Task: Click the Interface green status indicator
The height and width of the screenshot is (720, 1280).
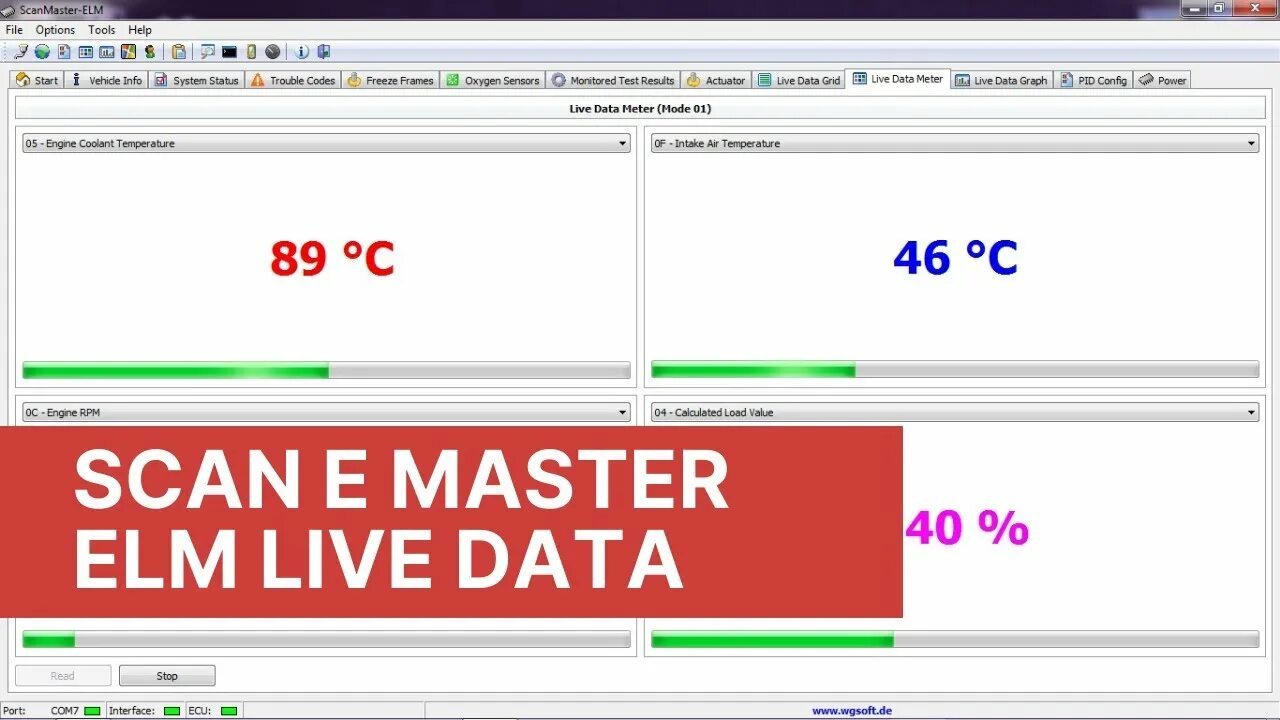Action: pos(171,711)
